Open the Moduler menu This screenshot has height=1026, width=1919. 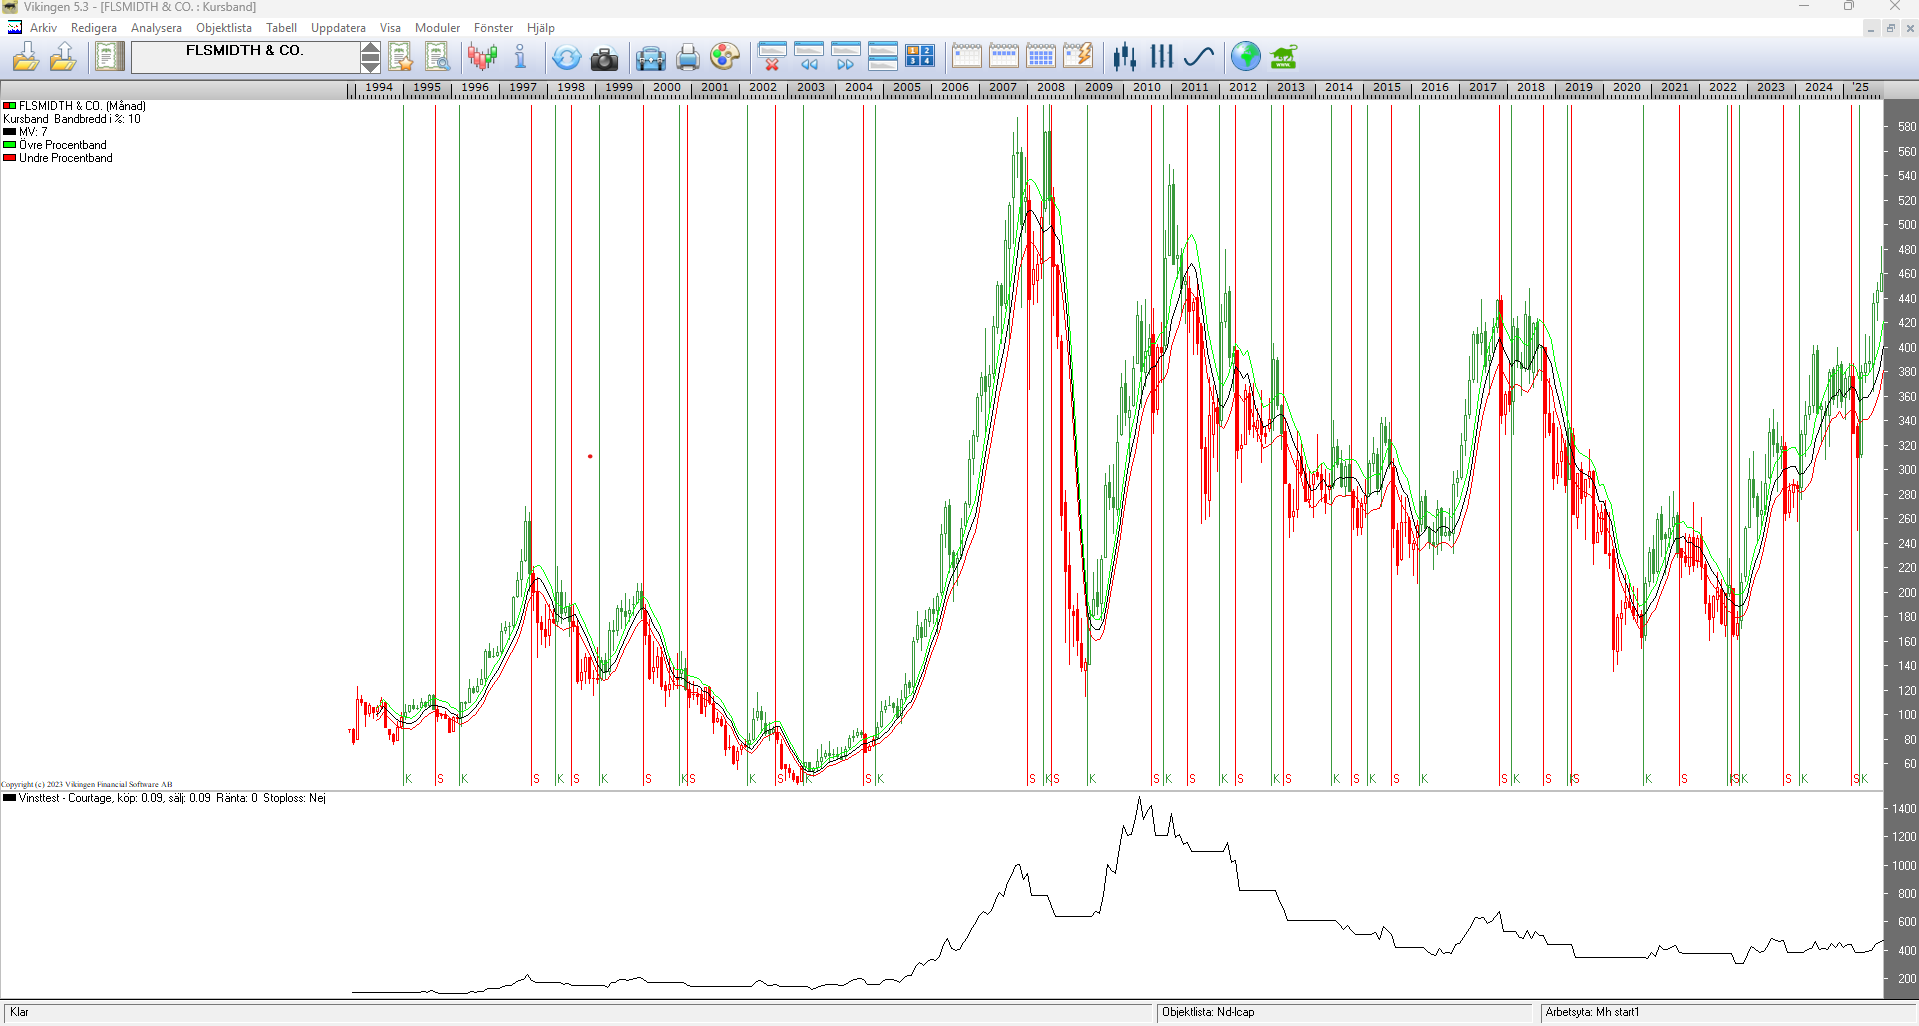click(x=437, y=28)
